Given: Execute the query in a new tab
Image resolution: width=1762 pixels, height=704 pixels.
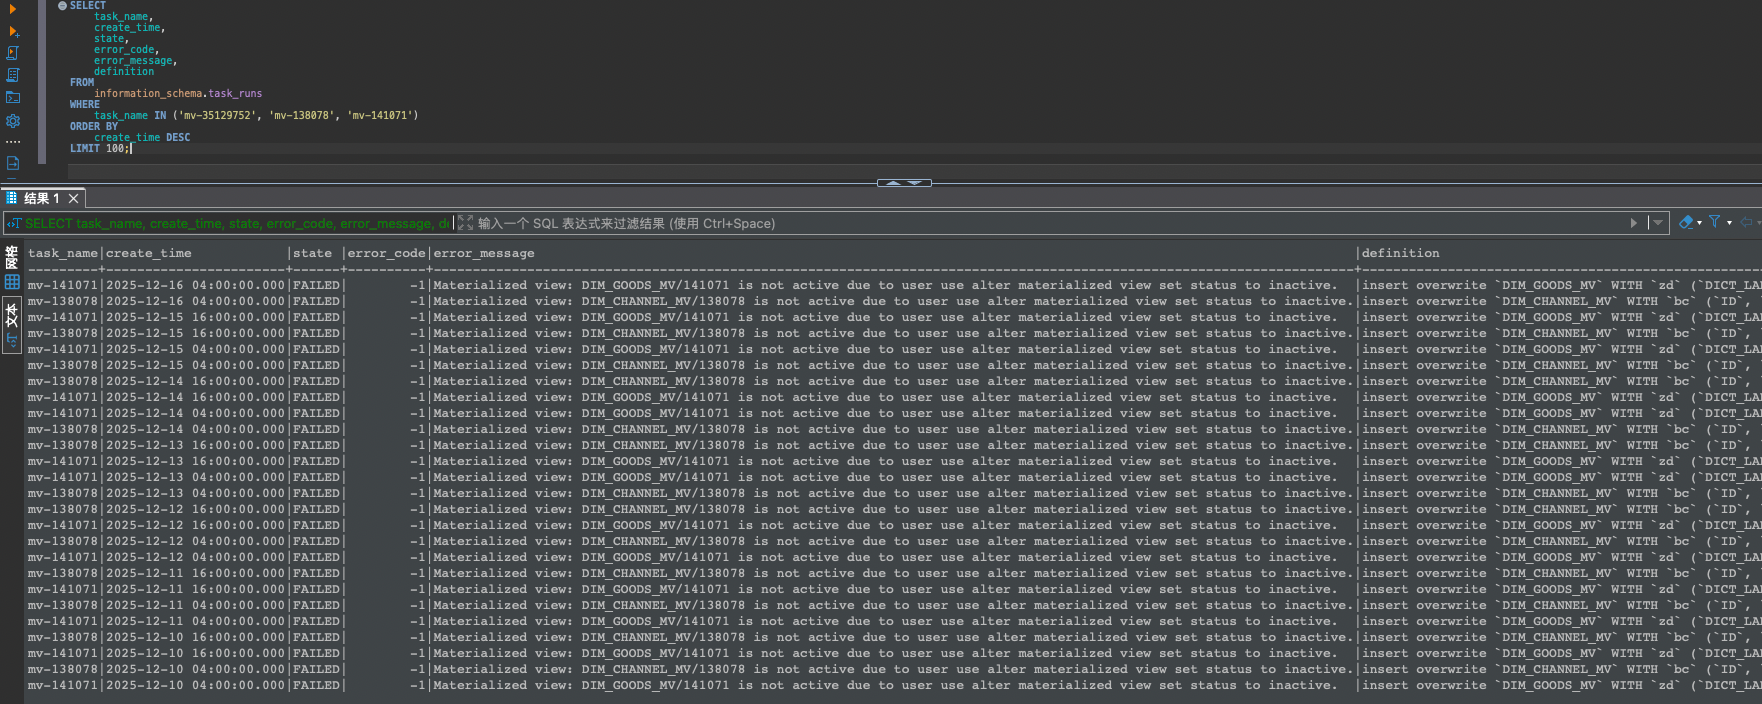Looking at the screenshot, I should (x=13, y=32).
